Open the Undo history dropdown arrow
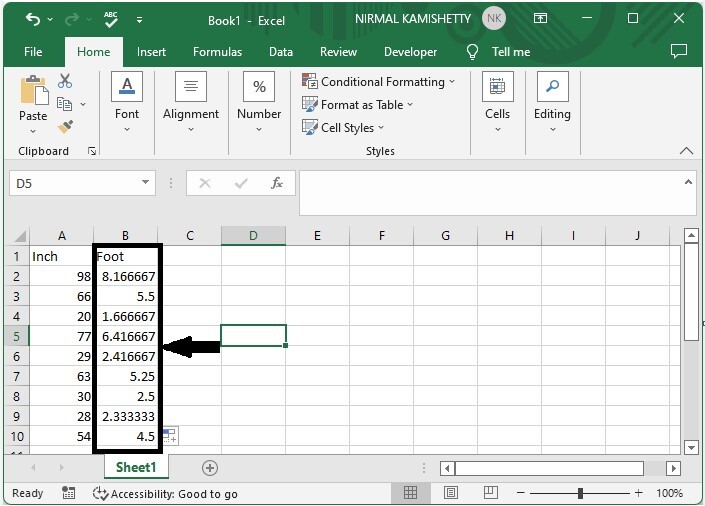 [x=50, y=19]
